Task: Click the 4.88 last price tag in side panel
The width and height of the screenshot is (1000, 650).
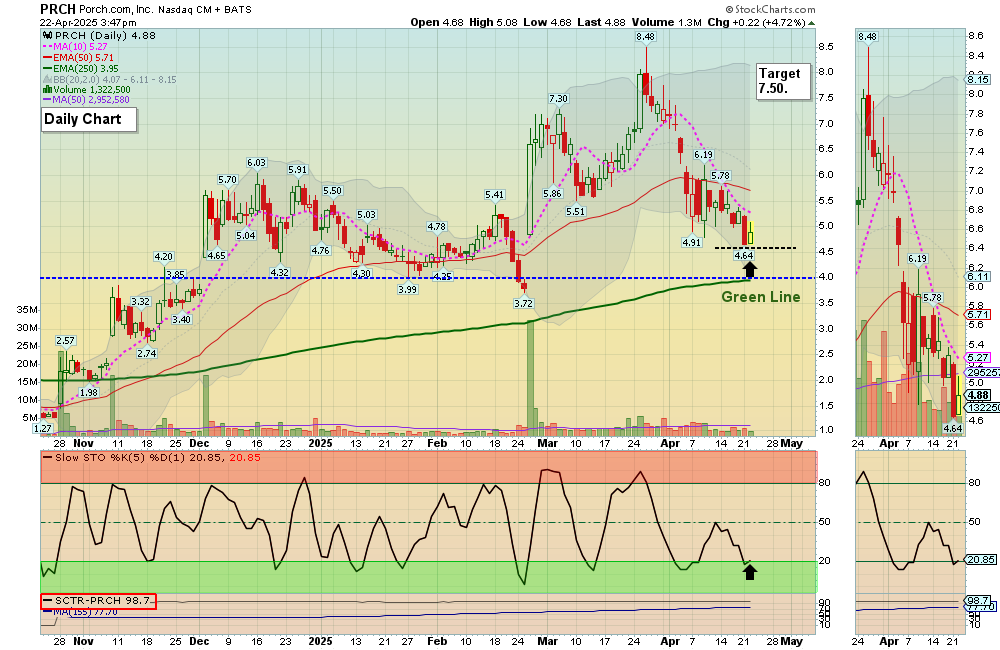Action: tap(978, 395)
